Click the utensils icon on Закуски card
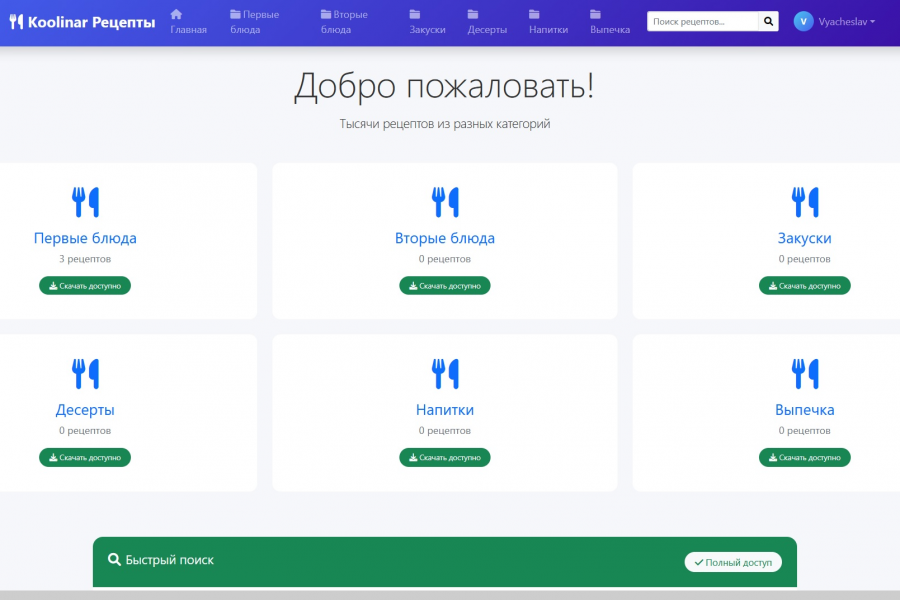 (805, 202)
